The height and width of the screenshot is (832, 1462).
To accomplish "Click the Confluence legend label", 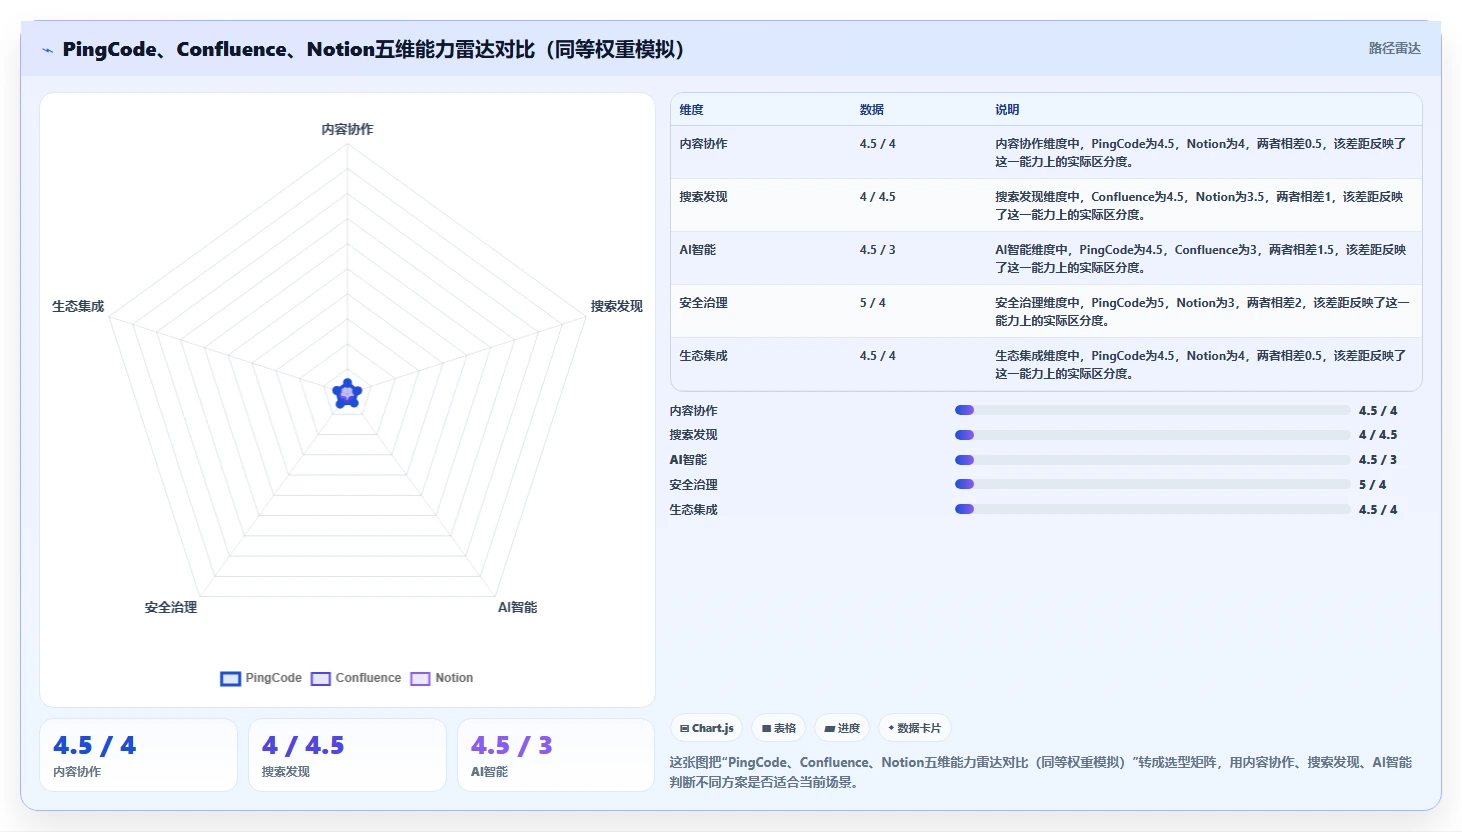I will pos(368,678).
